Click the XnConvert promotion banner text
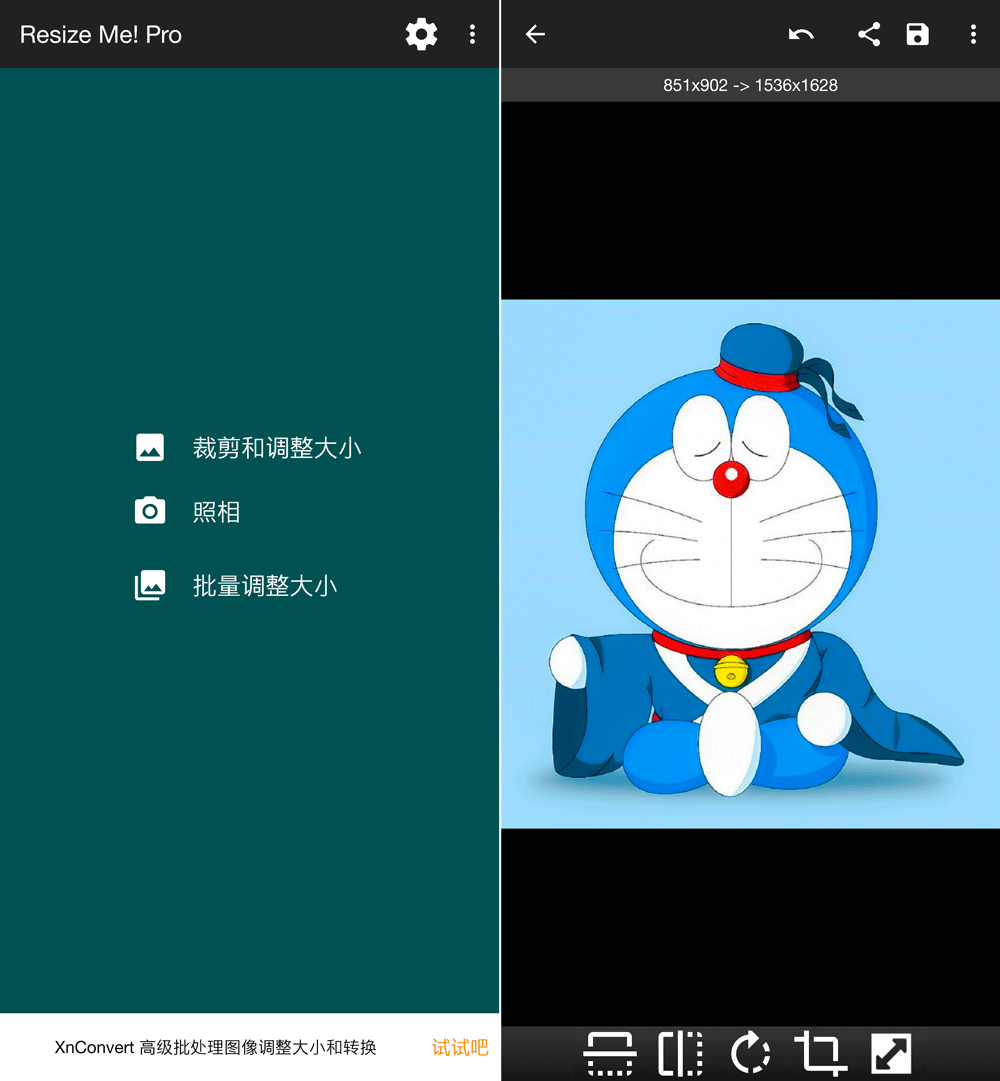This screenshot has width=1000, height=1081. click(x=215, y=1047)
